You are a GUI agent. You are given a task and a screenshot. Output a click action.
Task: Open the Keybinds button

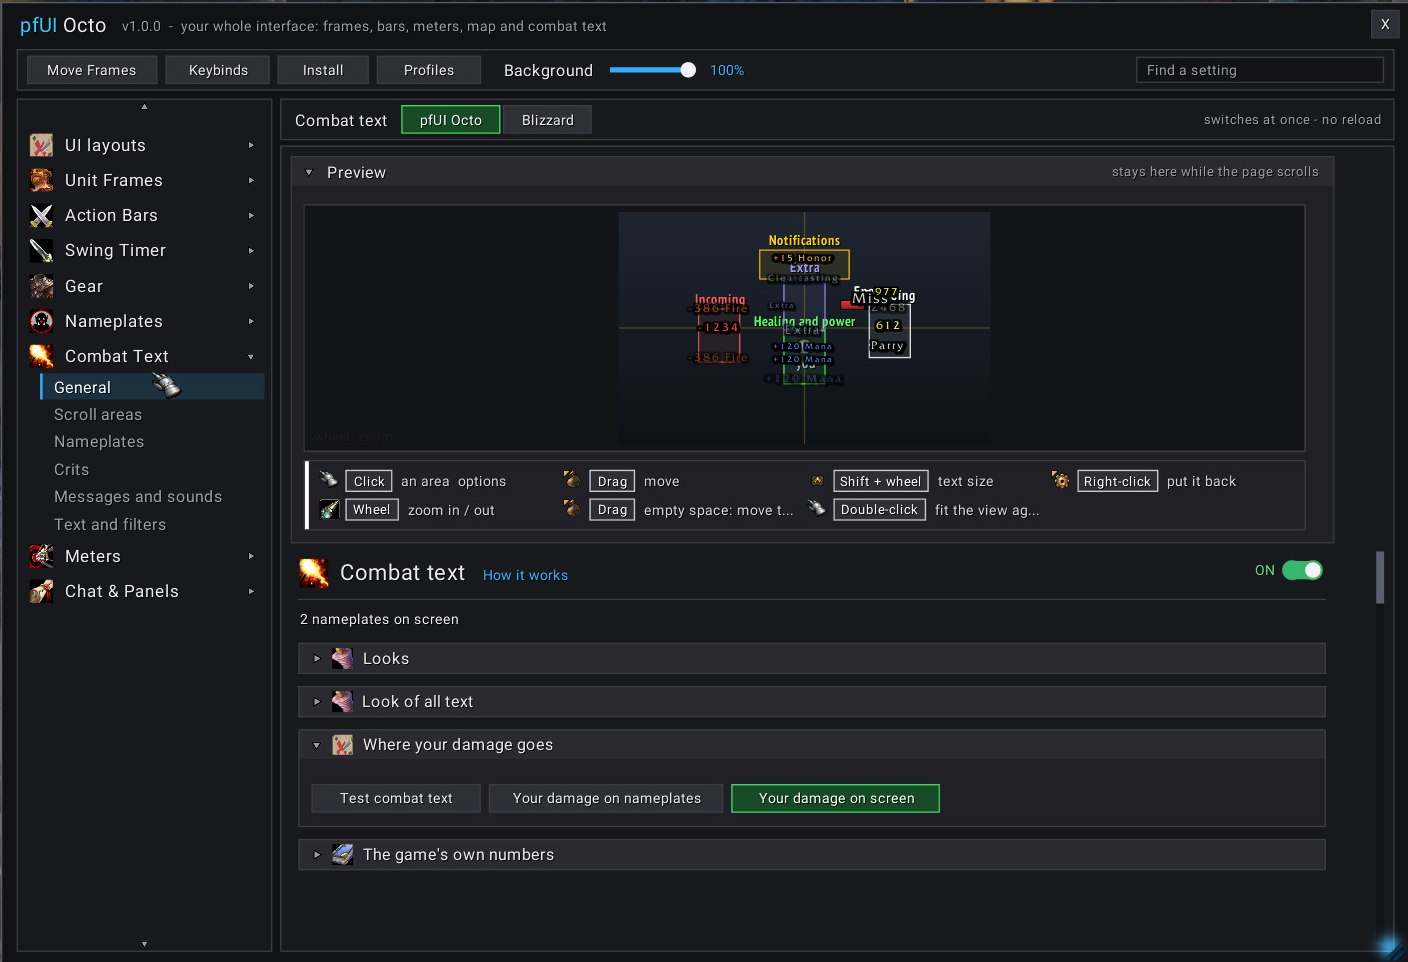[x=218, y=70]
